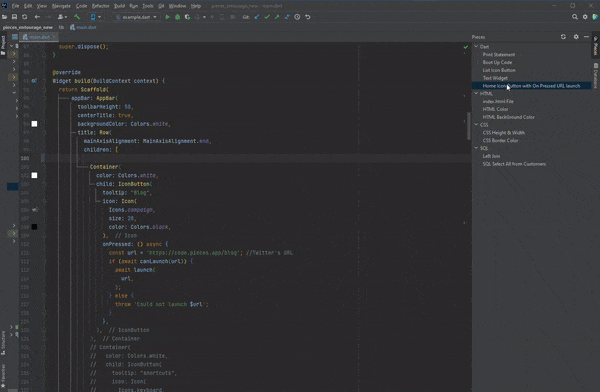Click the editor vertical scrollbar thumb
600x392 pixels.
tap(469, 126)
